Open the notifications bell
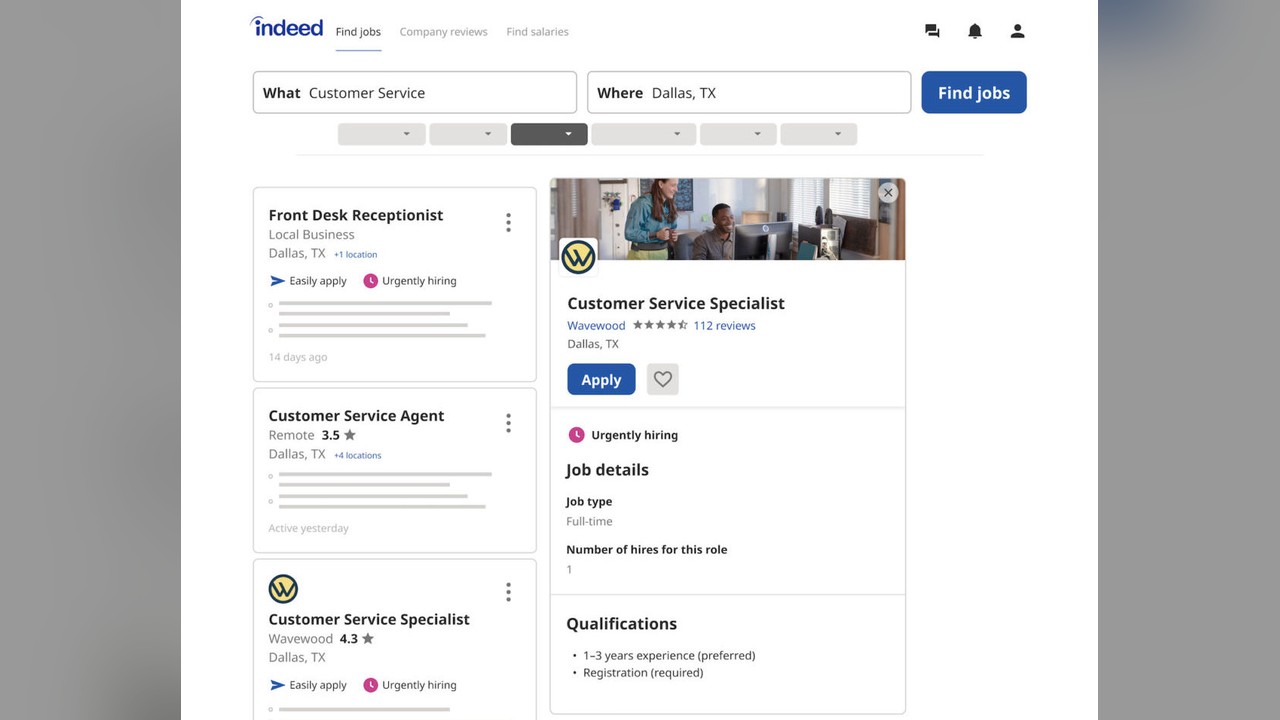1280x720 pixels. [975, 31]
